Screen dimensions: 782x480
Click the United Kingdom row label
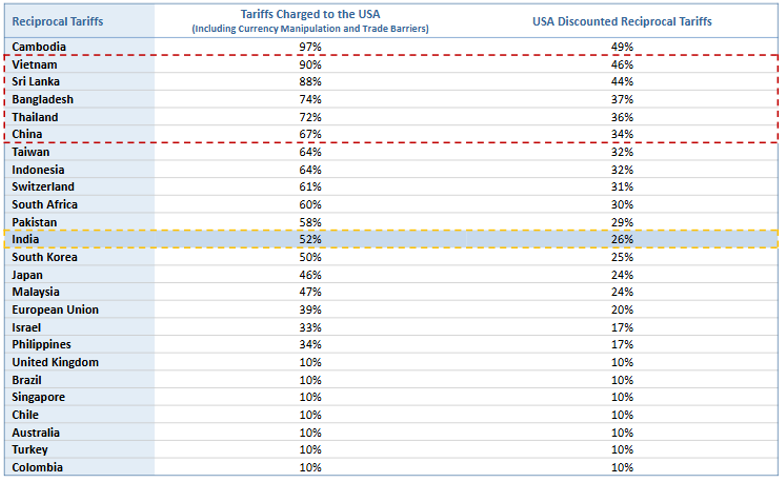click(x=54, y=362)
